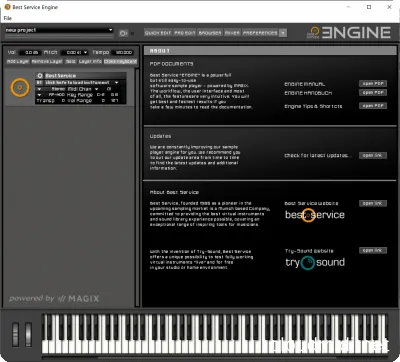This screenshot has height=362, width=400.
Task: Toggle the Solo button for the layer
Action: [x=70, y=62]
